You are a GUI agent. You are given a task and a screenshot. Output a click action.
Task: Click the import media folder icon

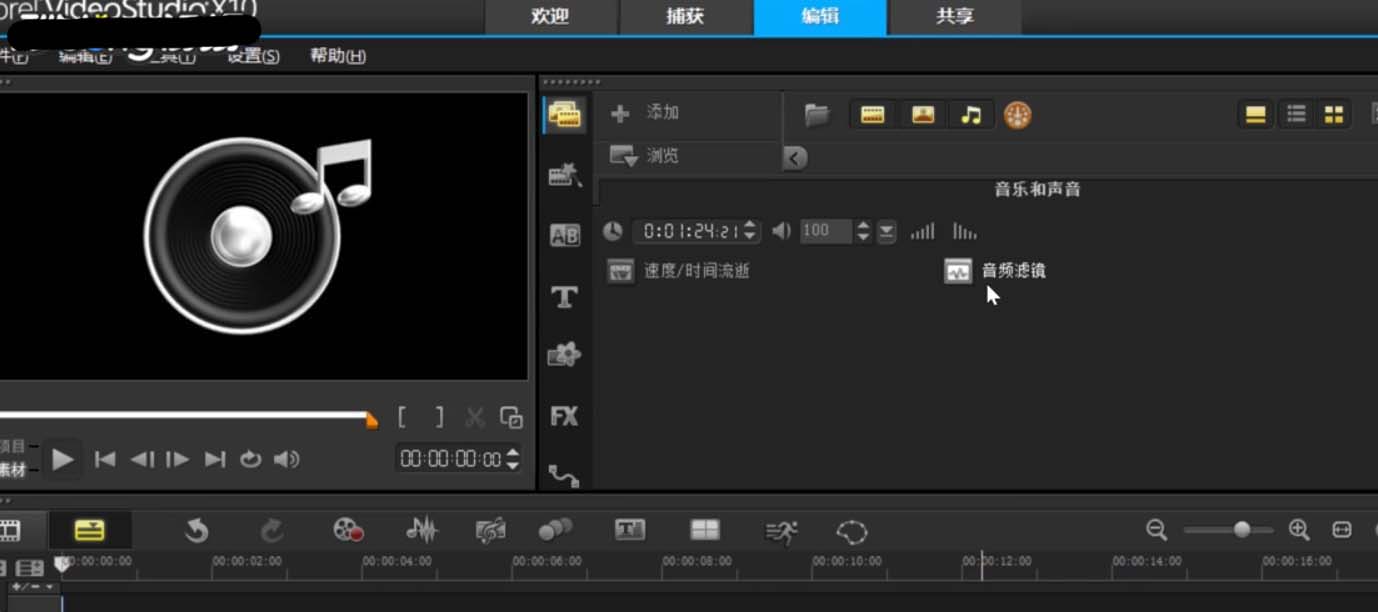817,115
